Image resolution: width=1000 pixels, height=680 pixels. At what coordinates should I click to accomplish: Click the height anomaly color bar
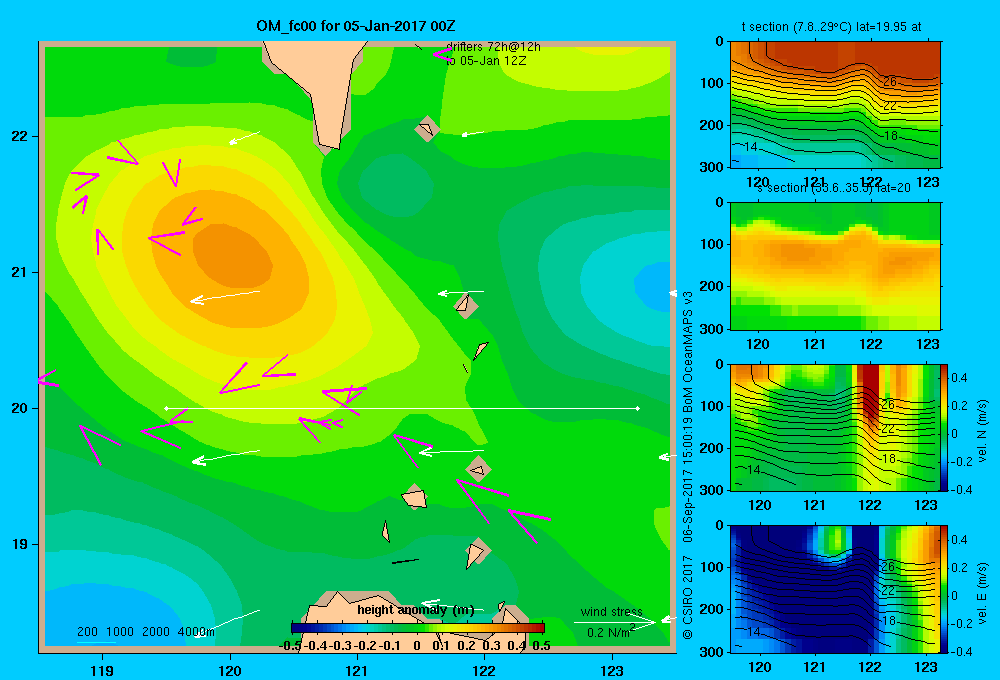pos(418,628)
